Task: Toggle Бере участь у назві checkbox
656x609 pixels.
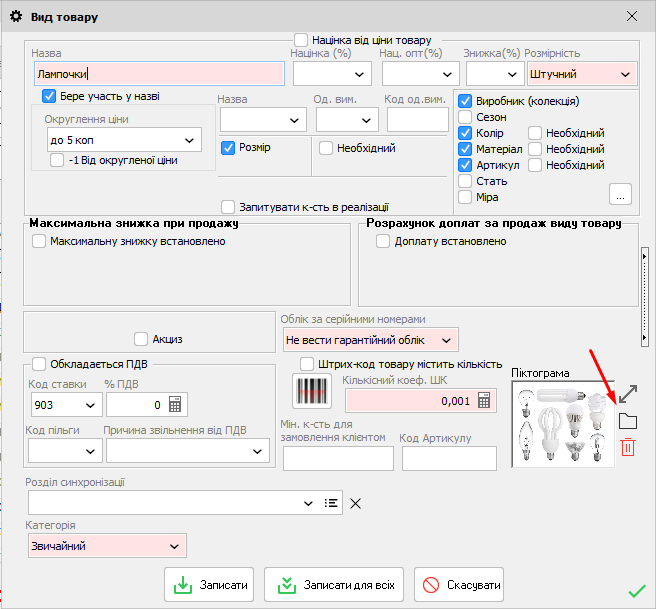Action: (49, 96)
